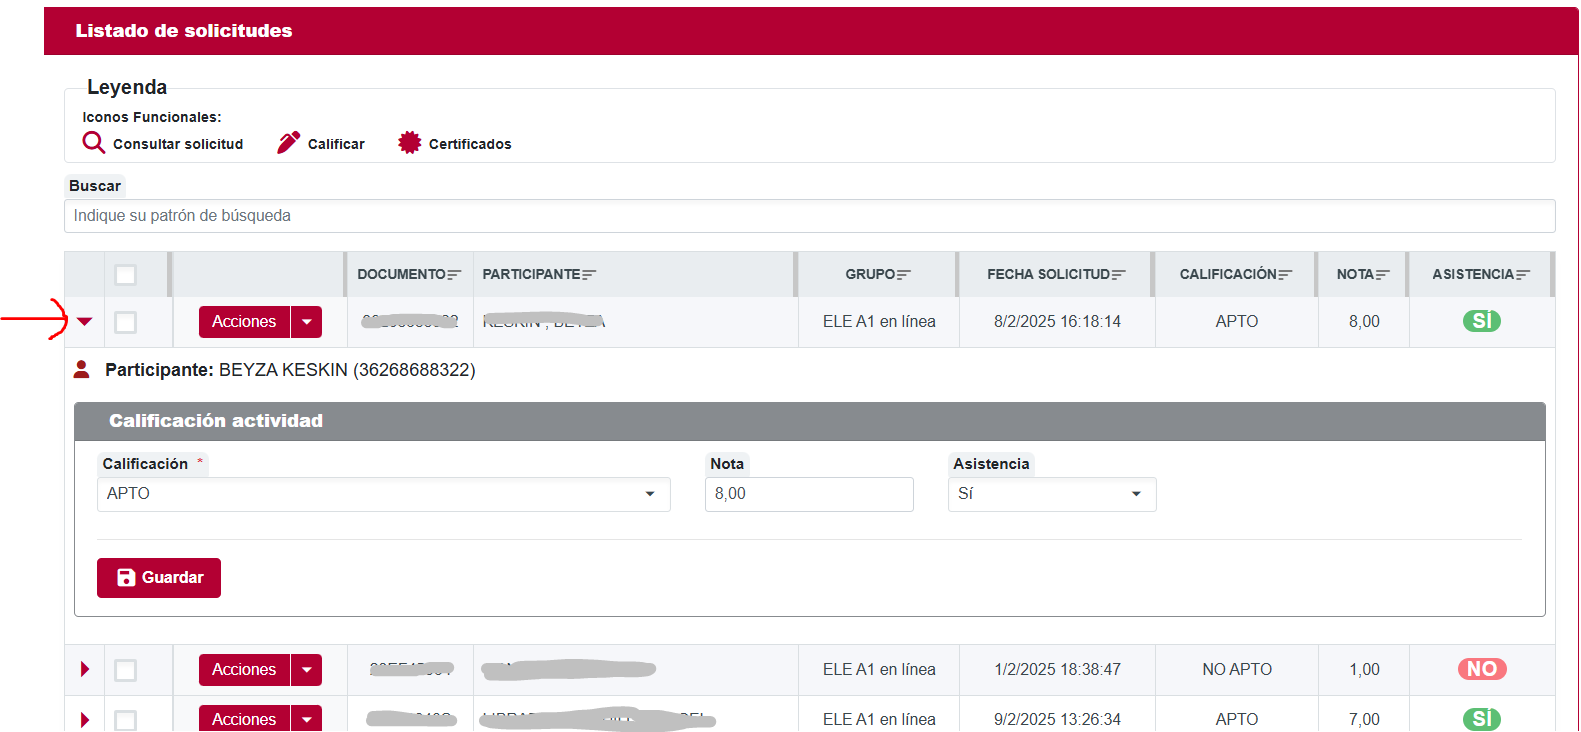Click the participant person icon
This screenshot has height=732, width=1581.
click(x=82, y=370)
